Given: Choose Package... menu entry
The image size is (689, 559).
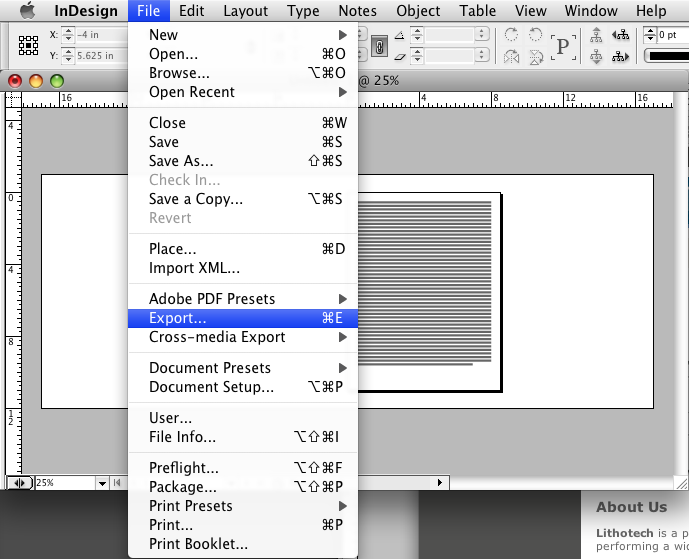Looking at the screenshot, I should click(243, 487).
